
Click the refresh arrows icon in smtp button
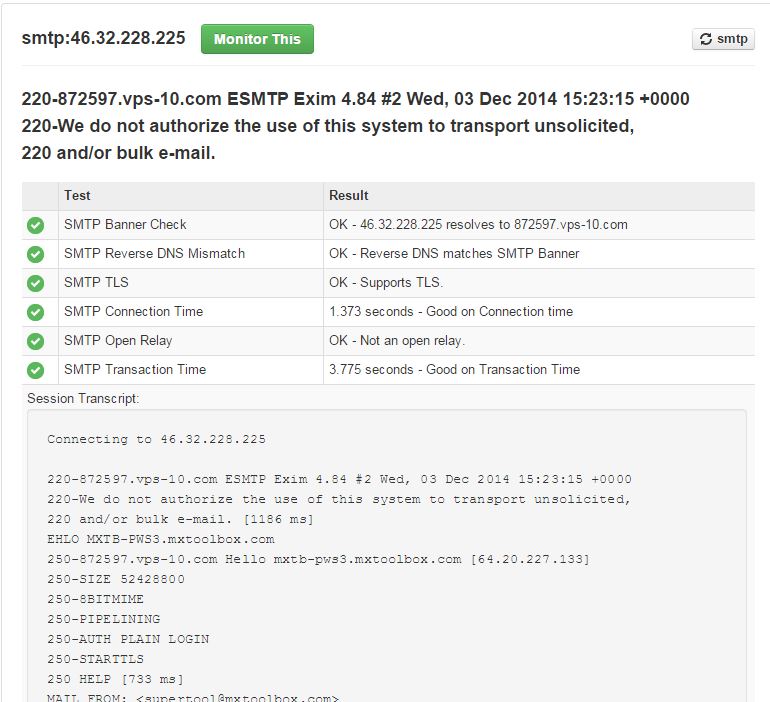point(706,40)
